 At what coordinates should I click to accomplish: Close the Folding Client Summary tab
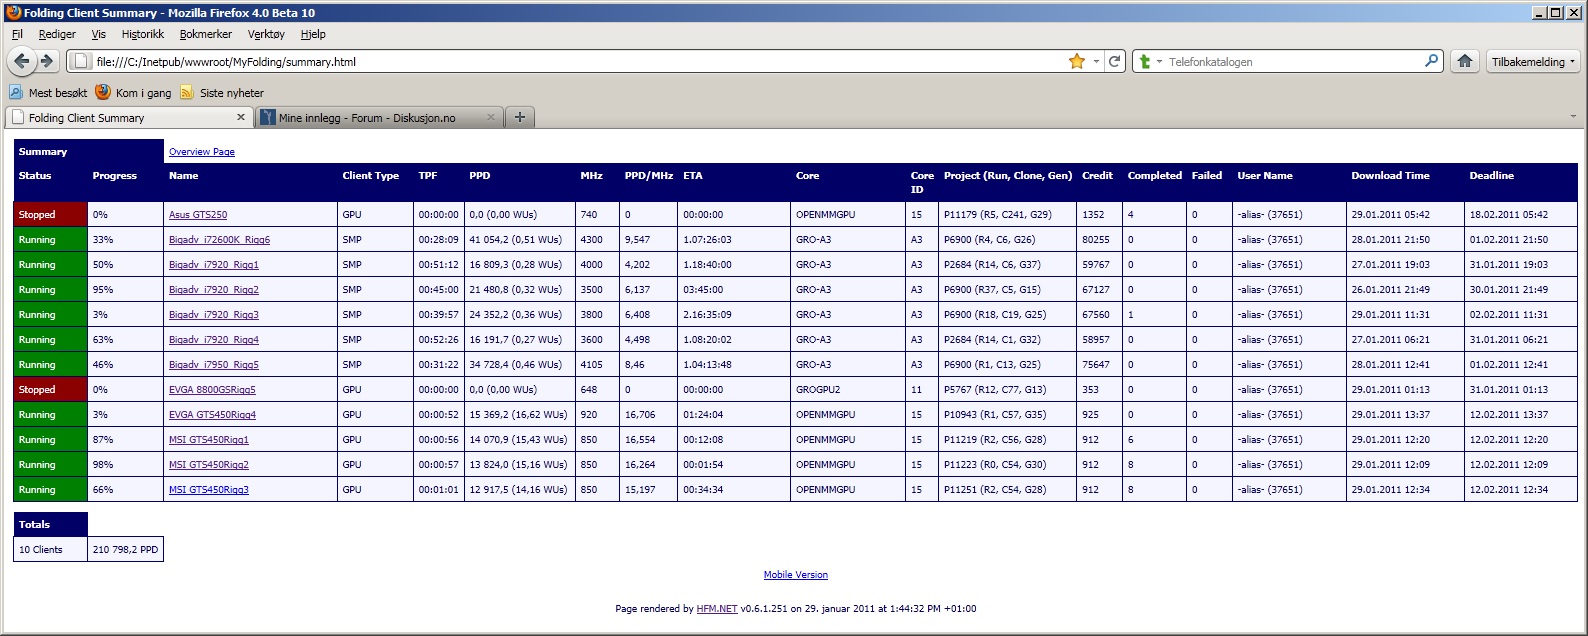pyautogui.click(x=240, y=117)
